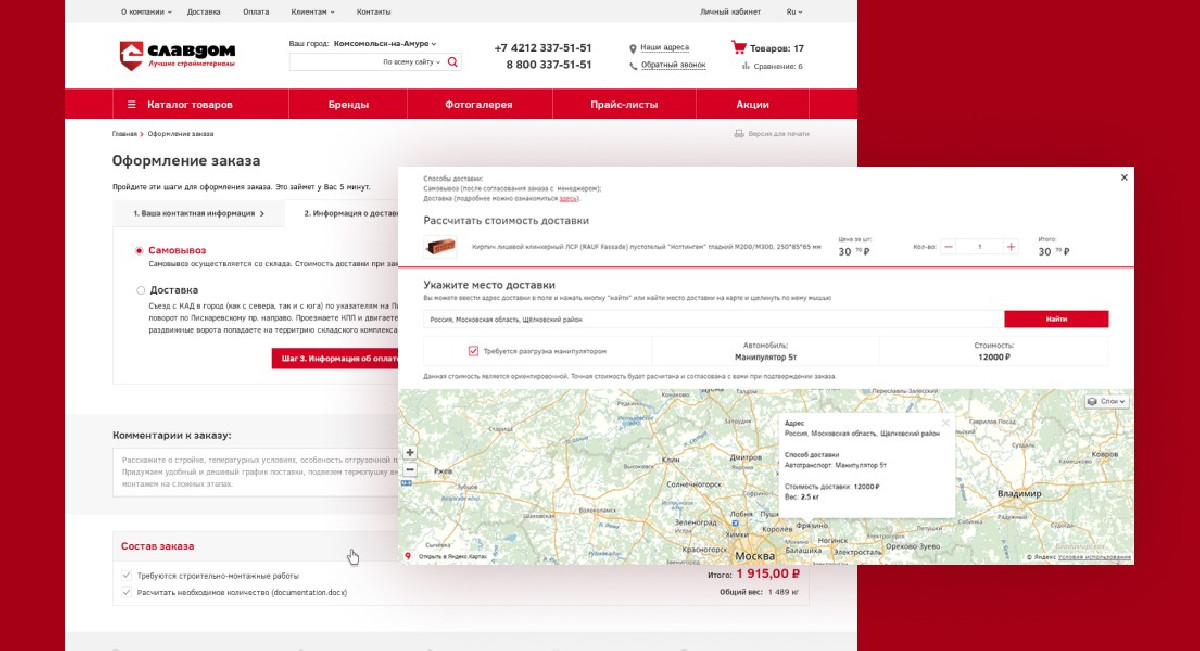The height and width of the screenshot is (651, 1200).
Task: Toggle calculate required quantity checkbox
Action: [126, 592]
